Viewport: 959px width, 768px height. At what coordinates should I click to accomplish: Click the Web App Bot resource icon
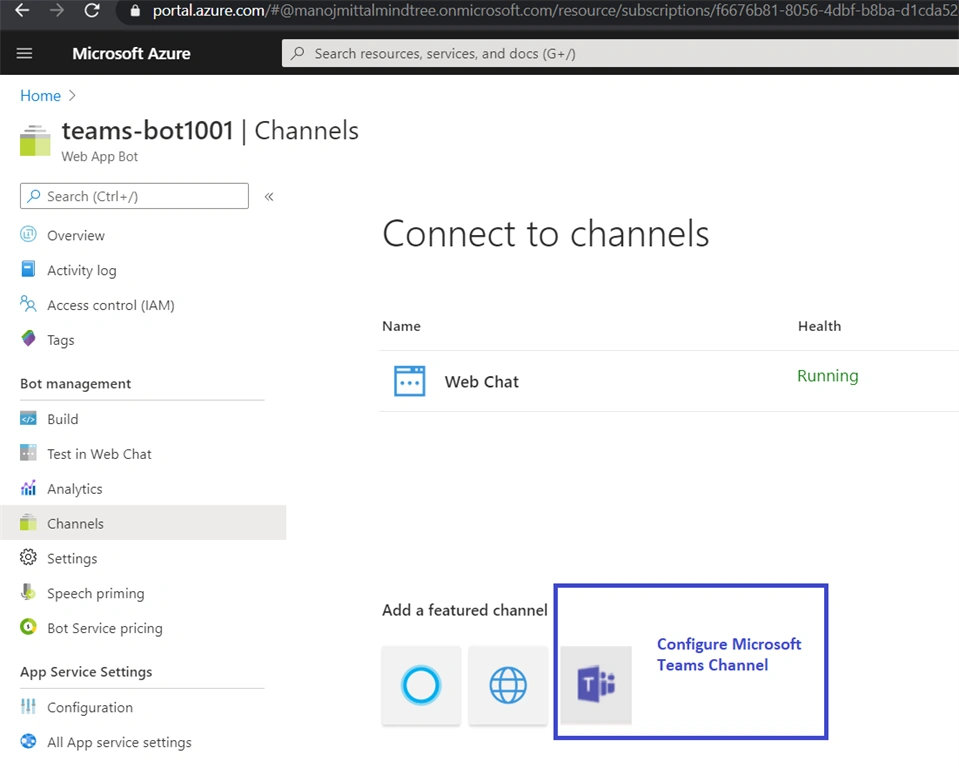click(x=35, y=141)
